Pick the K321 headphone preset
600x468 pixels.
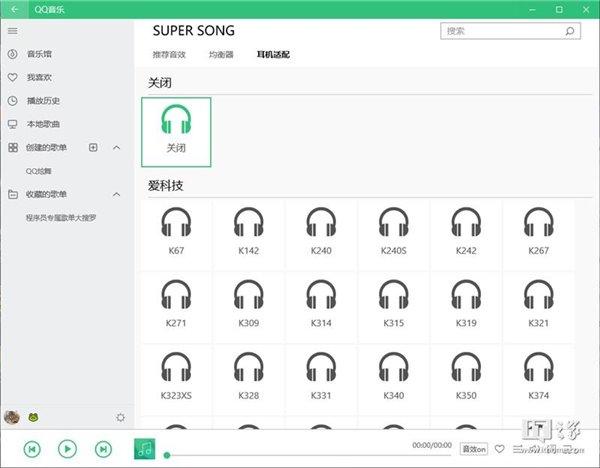point(538,307)
